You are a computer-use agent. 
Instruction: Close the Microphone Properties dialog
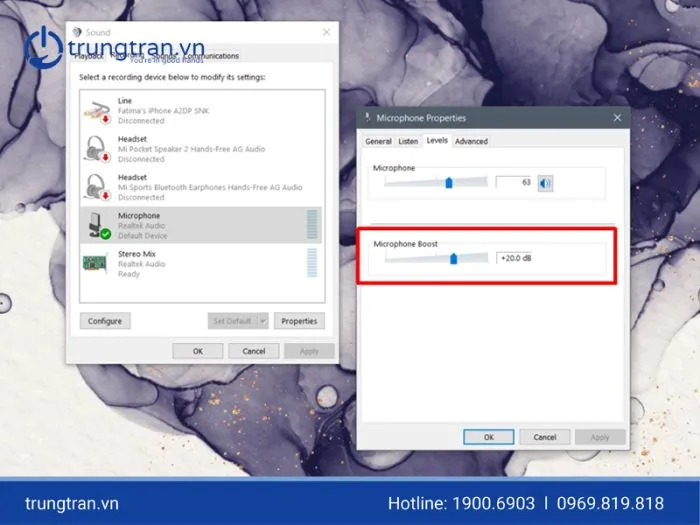click(x=617, y=118)
